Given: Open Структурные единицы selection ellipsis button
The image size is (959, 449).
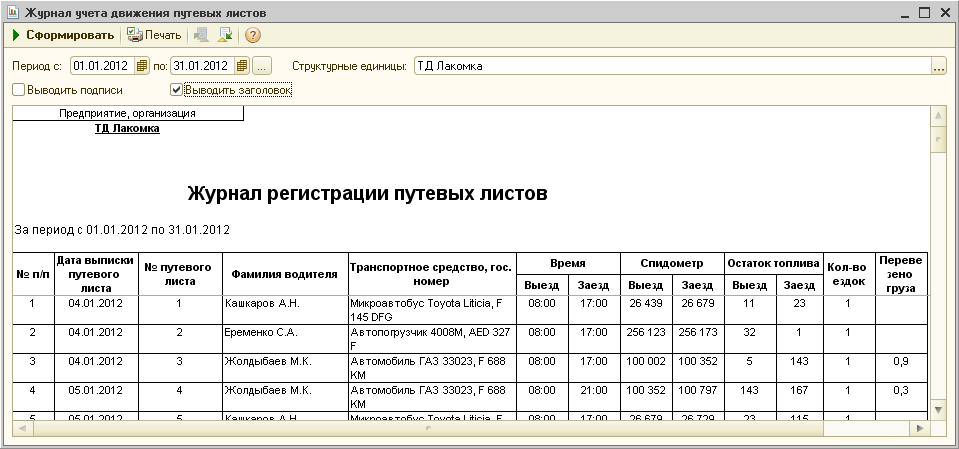Looking at the screenshot, I should point(938,67).
